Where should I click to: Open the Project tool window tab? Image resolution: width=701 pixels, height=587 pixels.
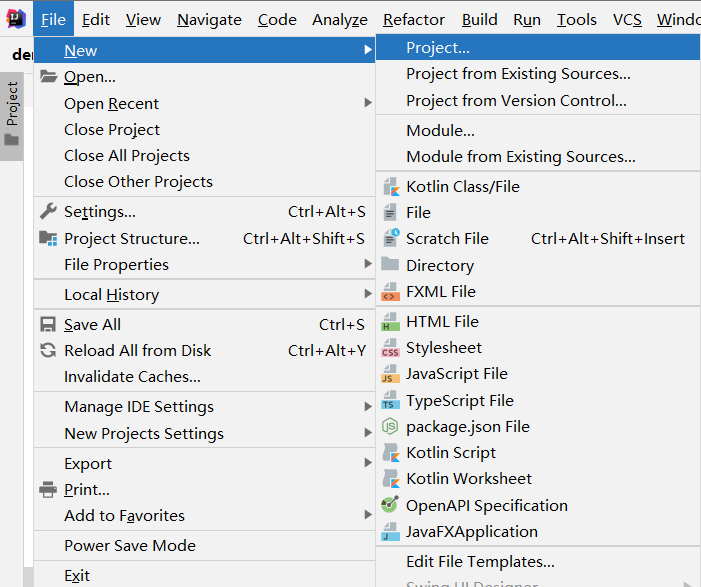12,116
